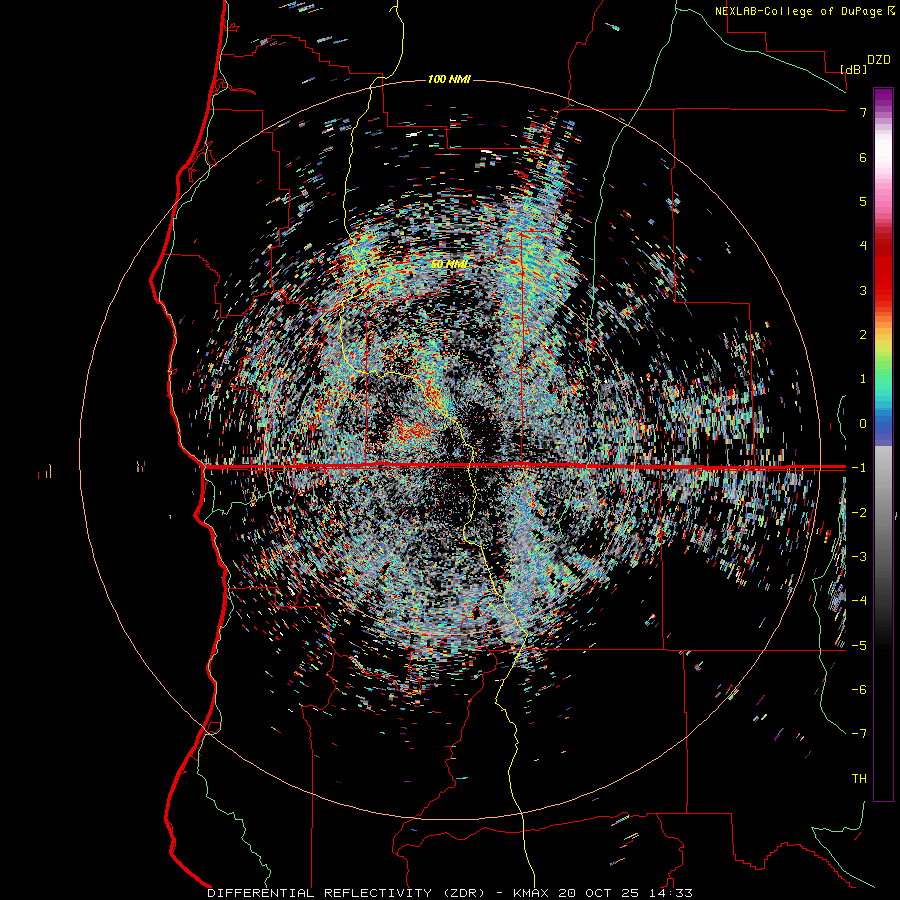
Task: Click the 2 value on the color scale
Action: (863, 335)
